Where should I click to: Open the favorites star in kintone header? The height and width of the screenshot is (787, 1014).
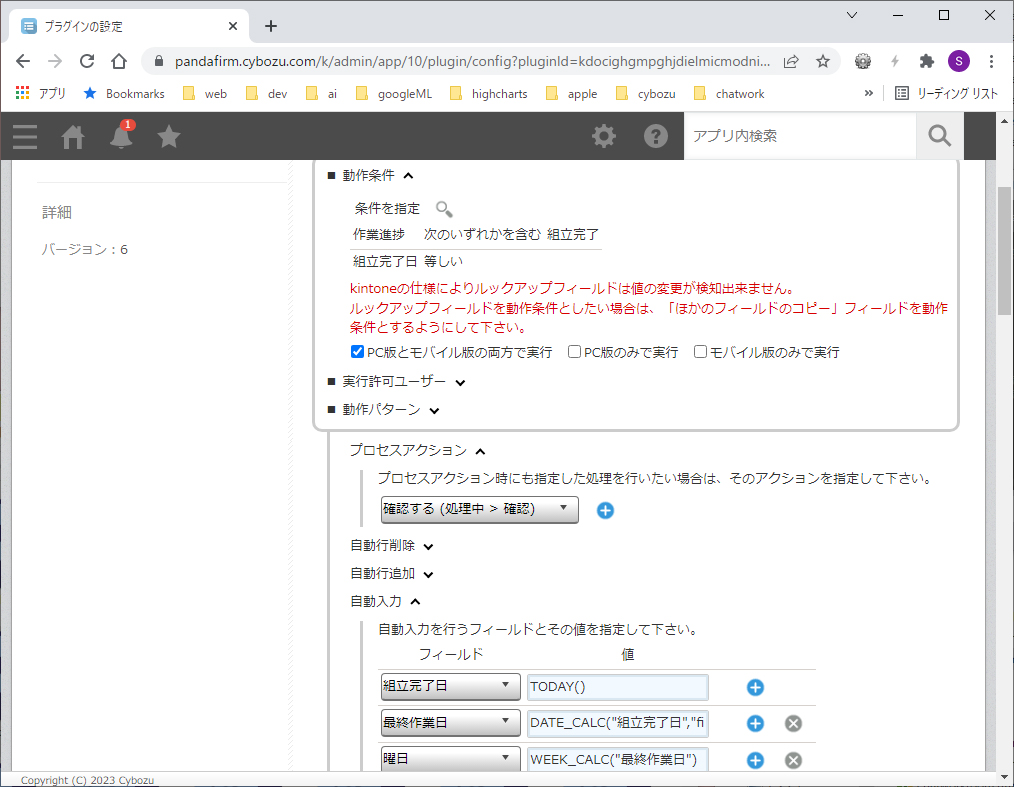click(169, 136)
